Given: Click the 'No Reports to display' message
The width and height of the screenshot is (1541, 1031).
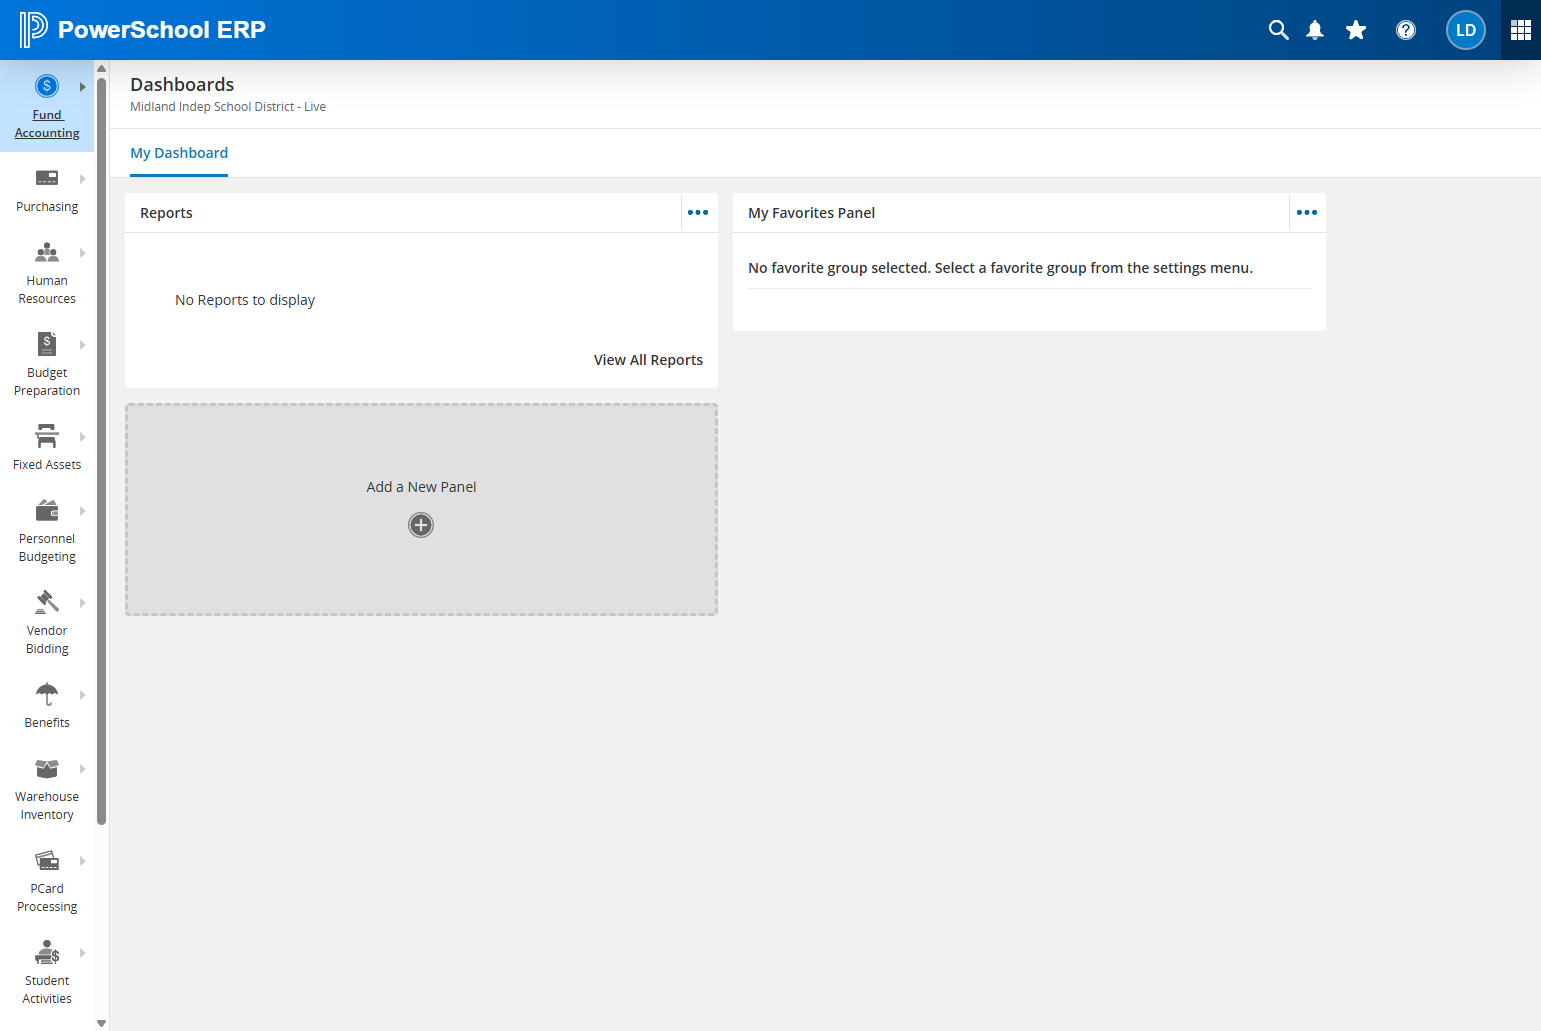Looking at the screenshot, I should (x=245, y=300).
